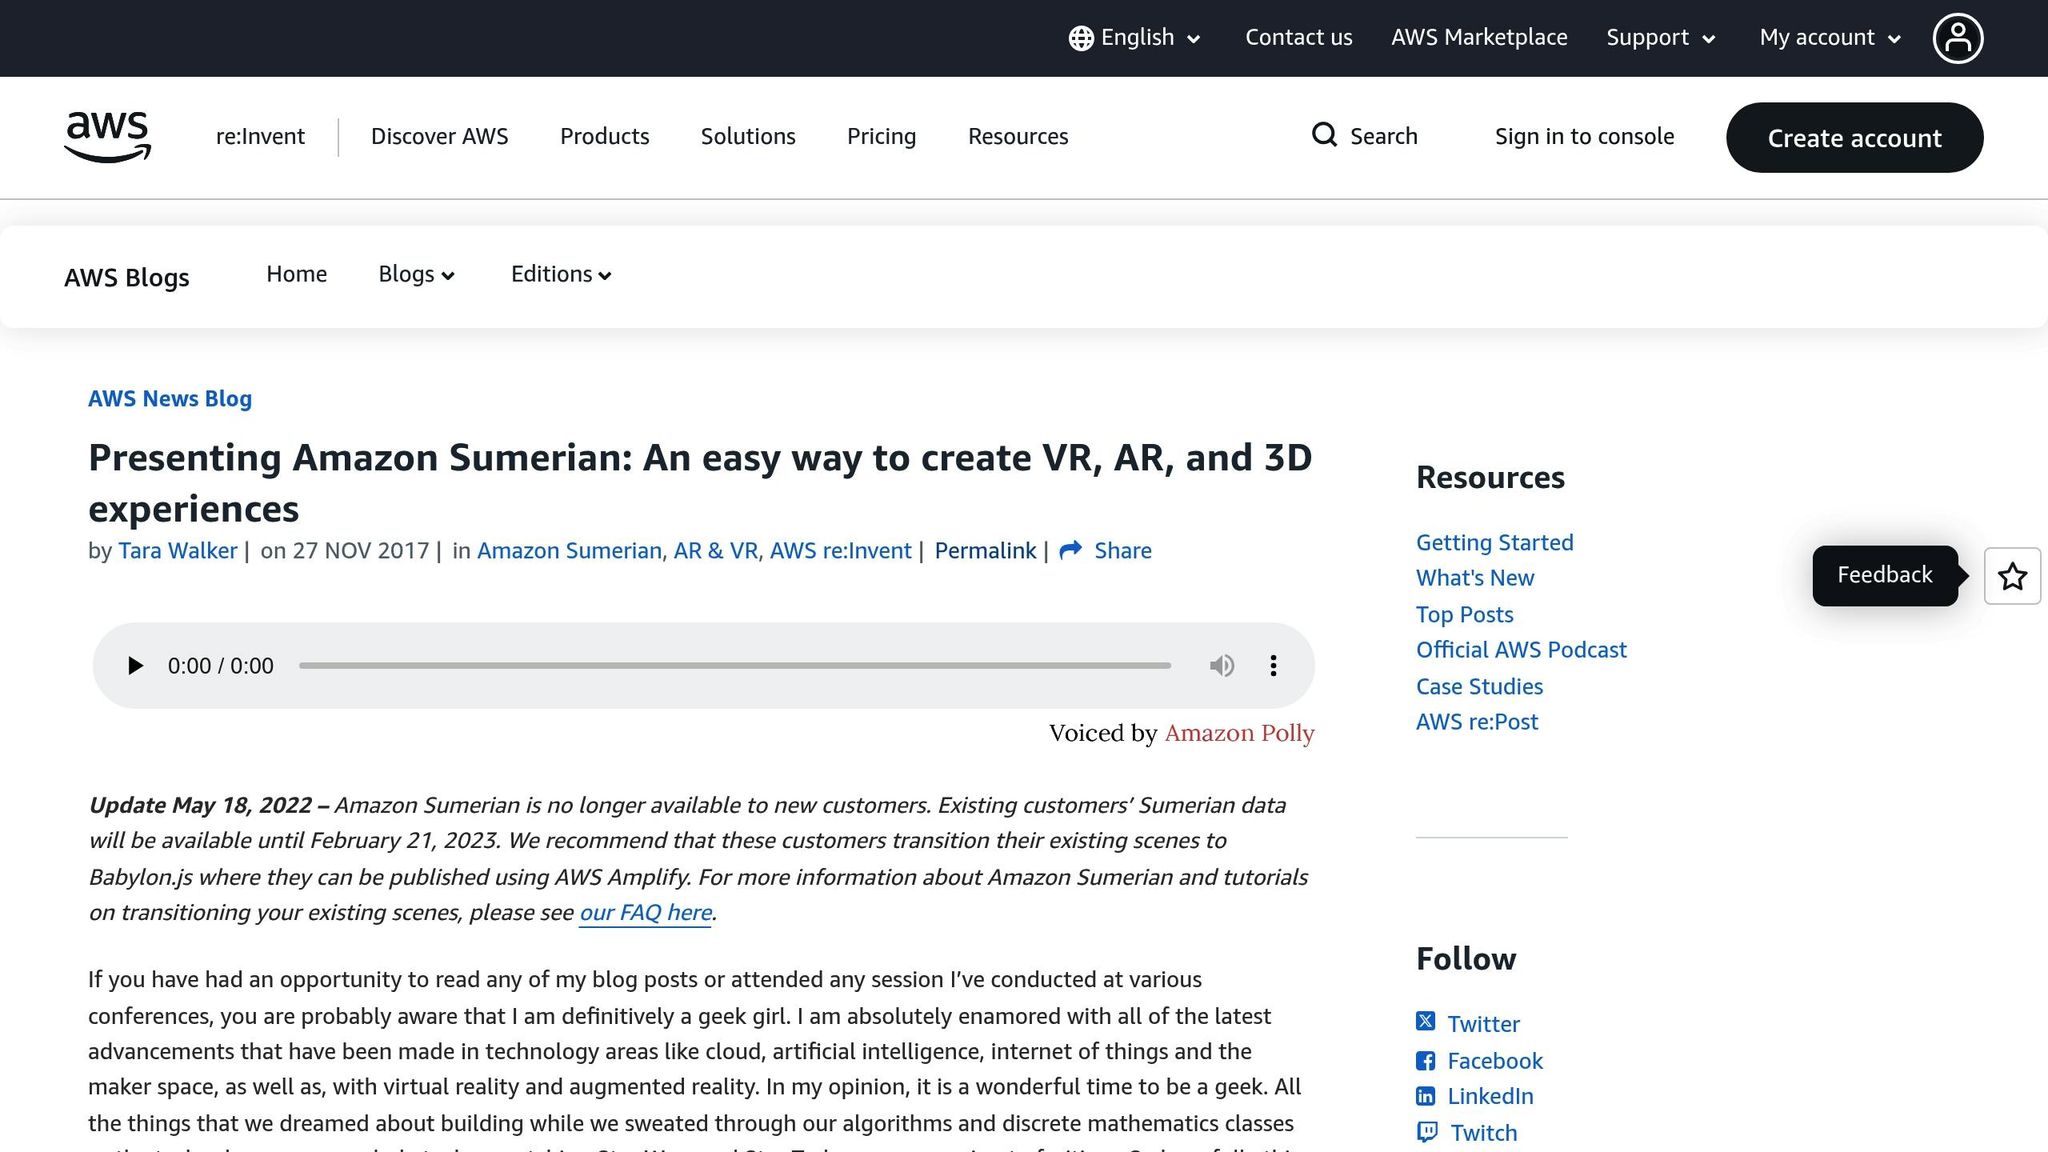Click the Create account button
This screenshot has width=2048, height=1152.
pos(1854,138)
